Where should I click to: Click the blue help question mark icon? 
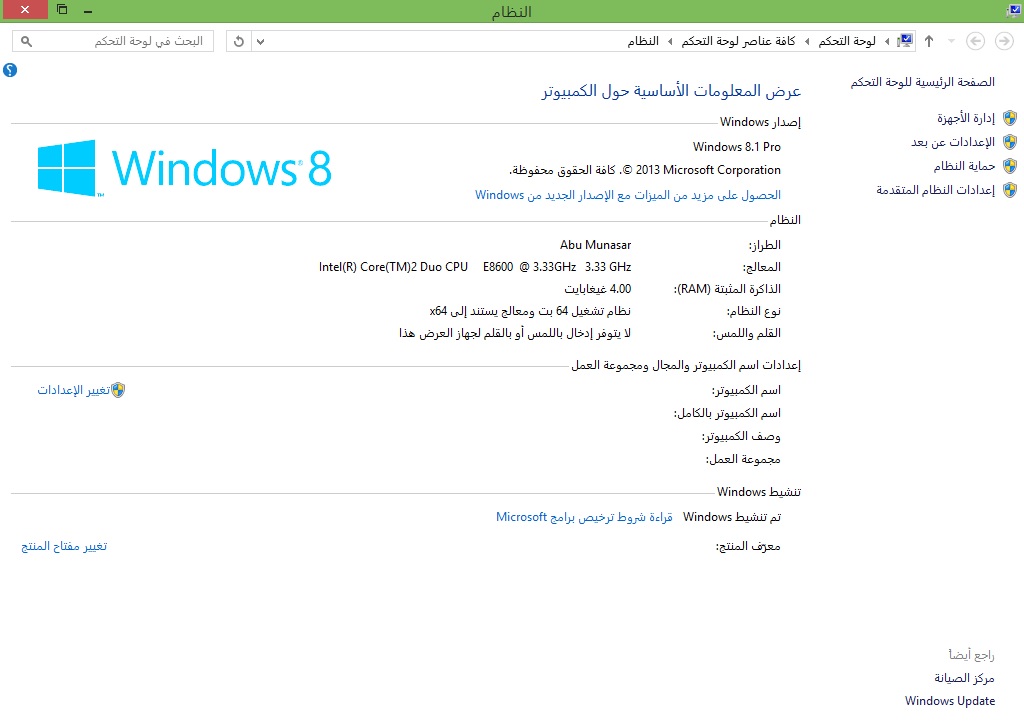click(x=10, y=70)
